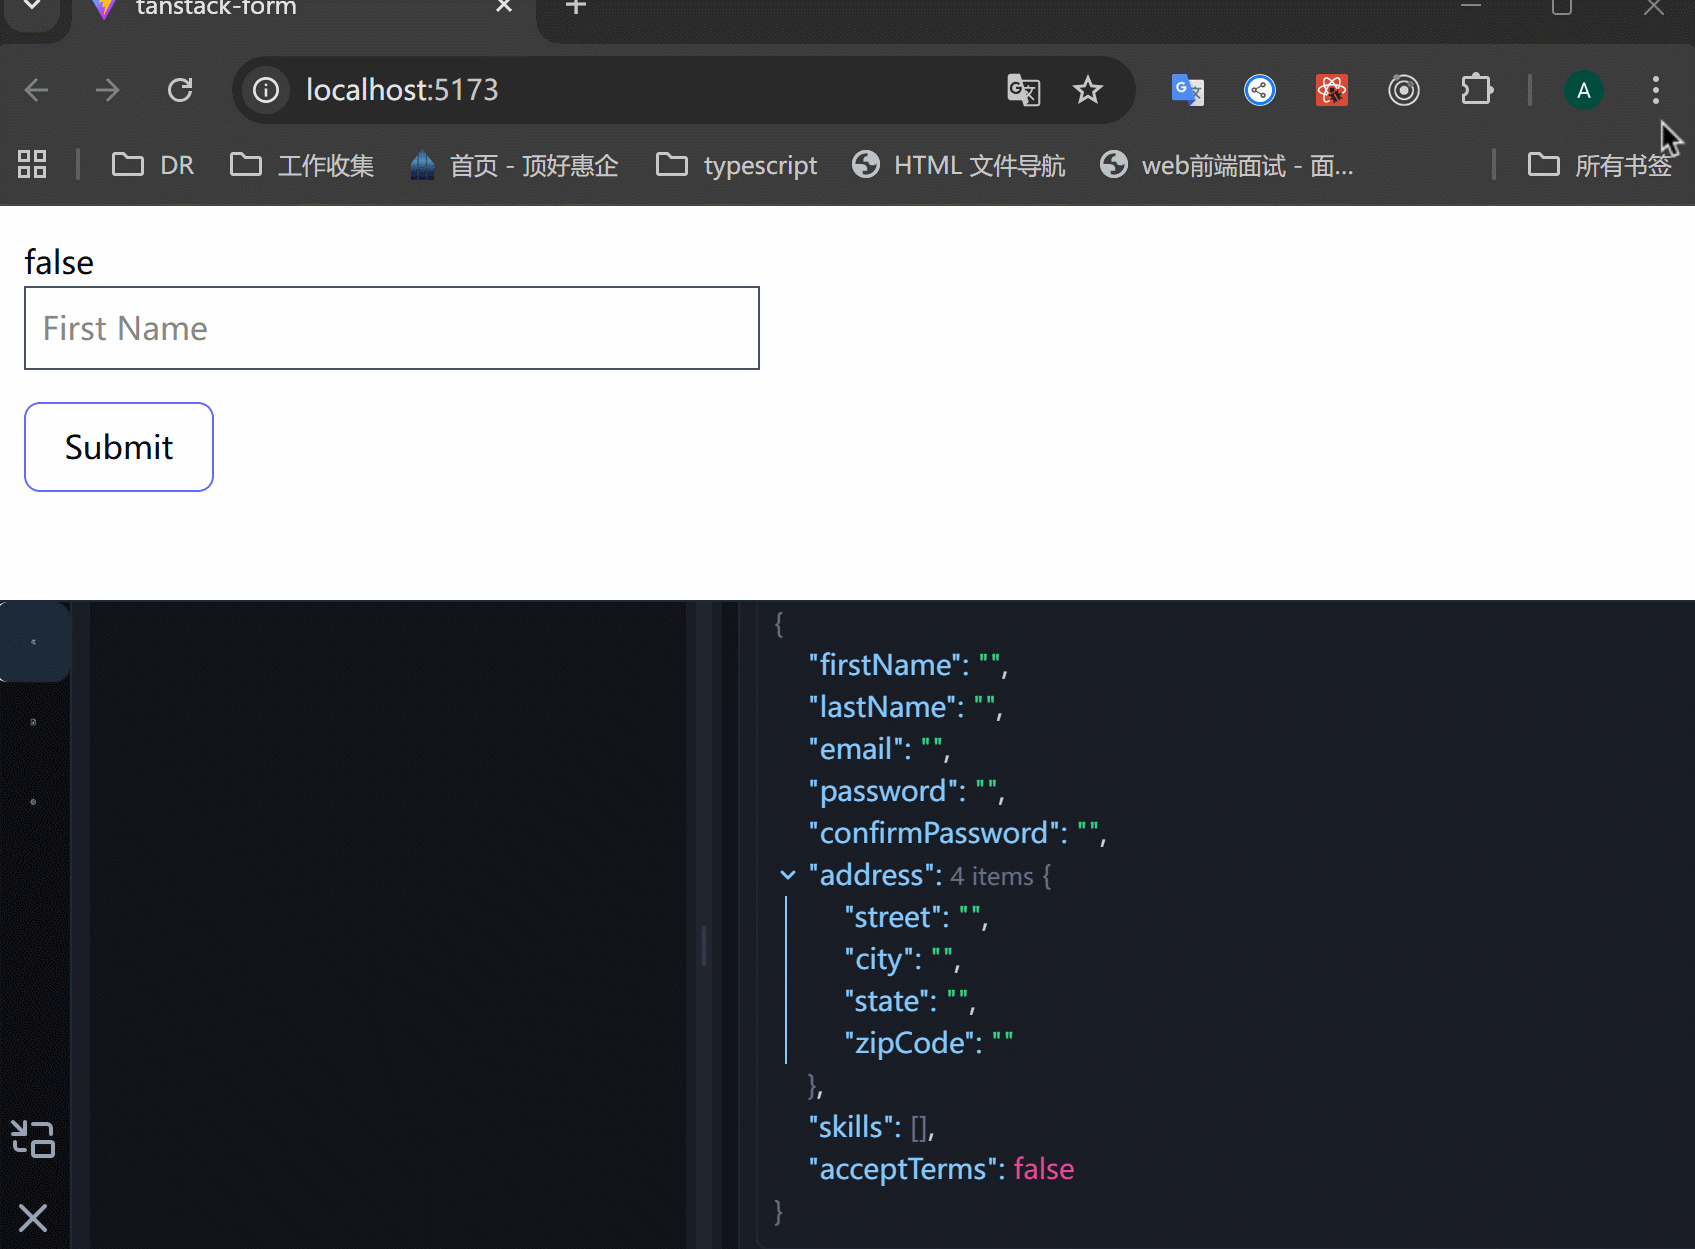1695x1249 pixels.
Task: Open the Google Translate extension
Action: click(1187, 90)
